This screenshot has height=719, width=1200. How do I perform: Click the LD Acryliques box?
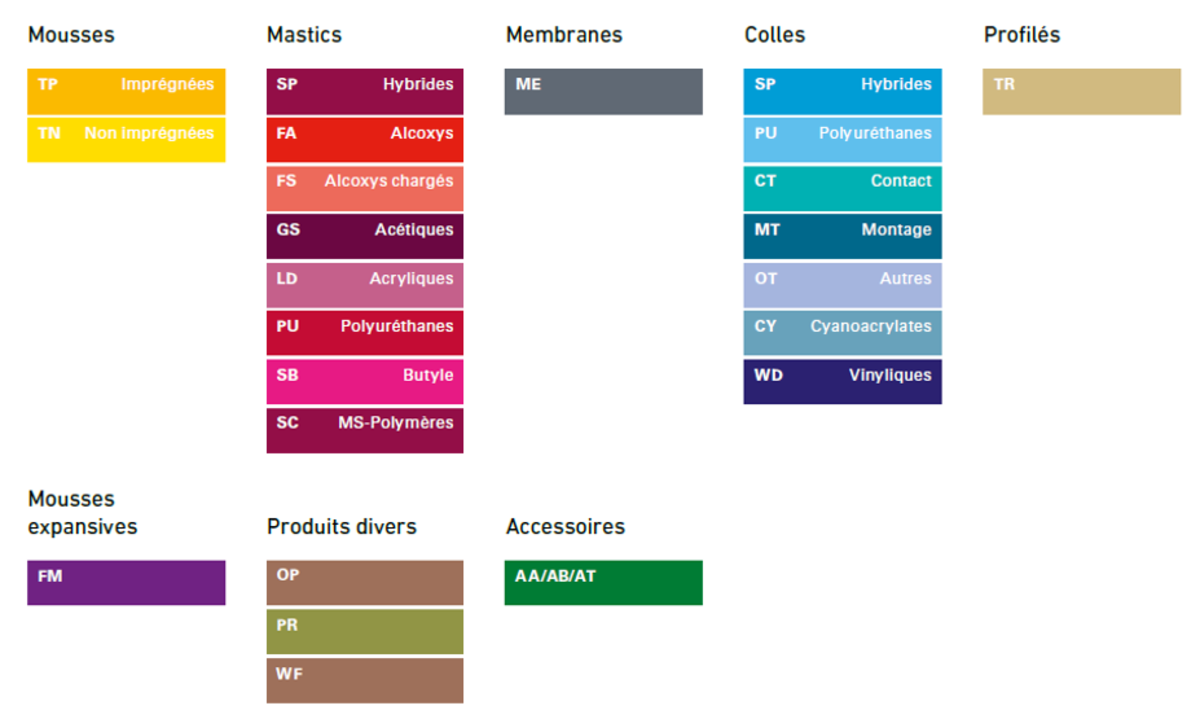coord(365,285)
